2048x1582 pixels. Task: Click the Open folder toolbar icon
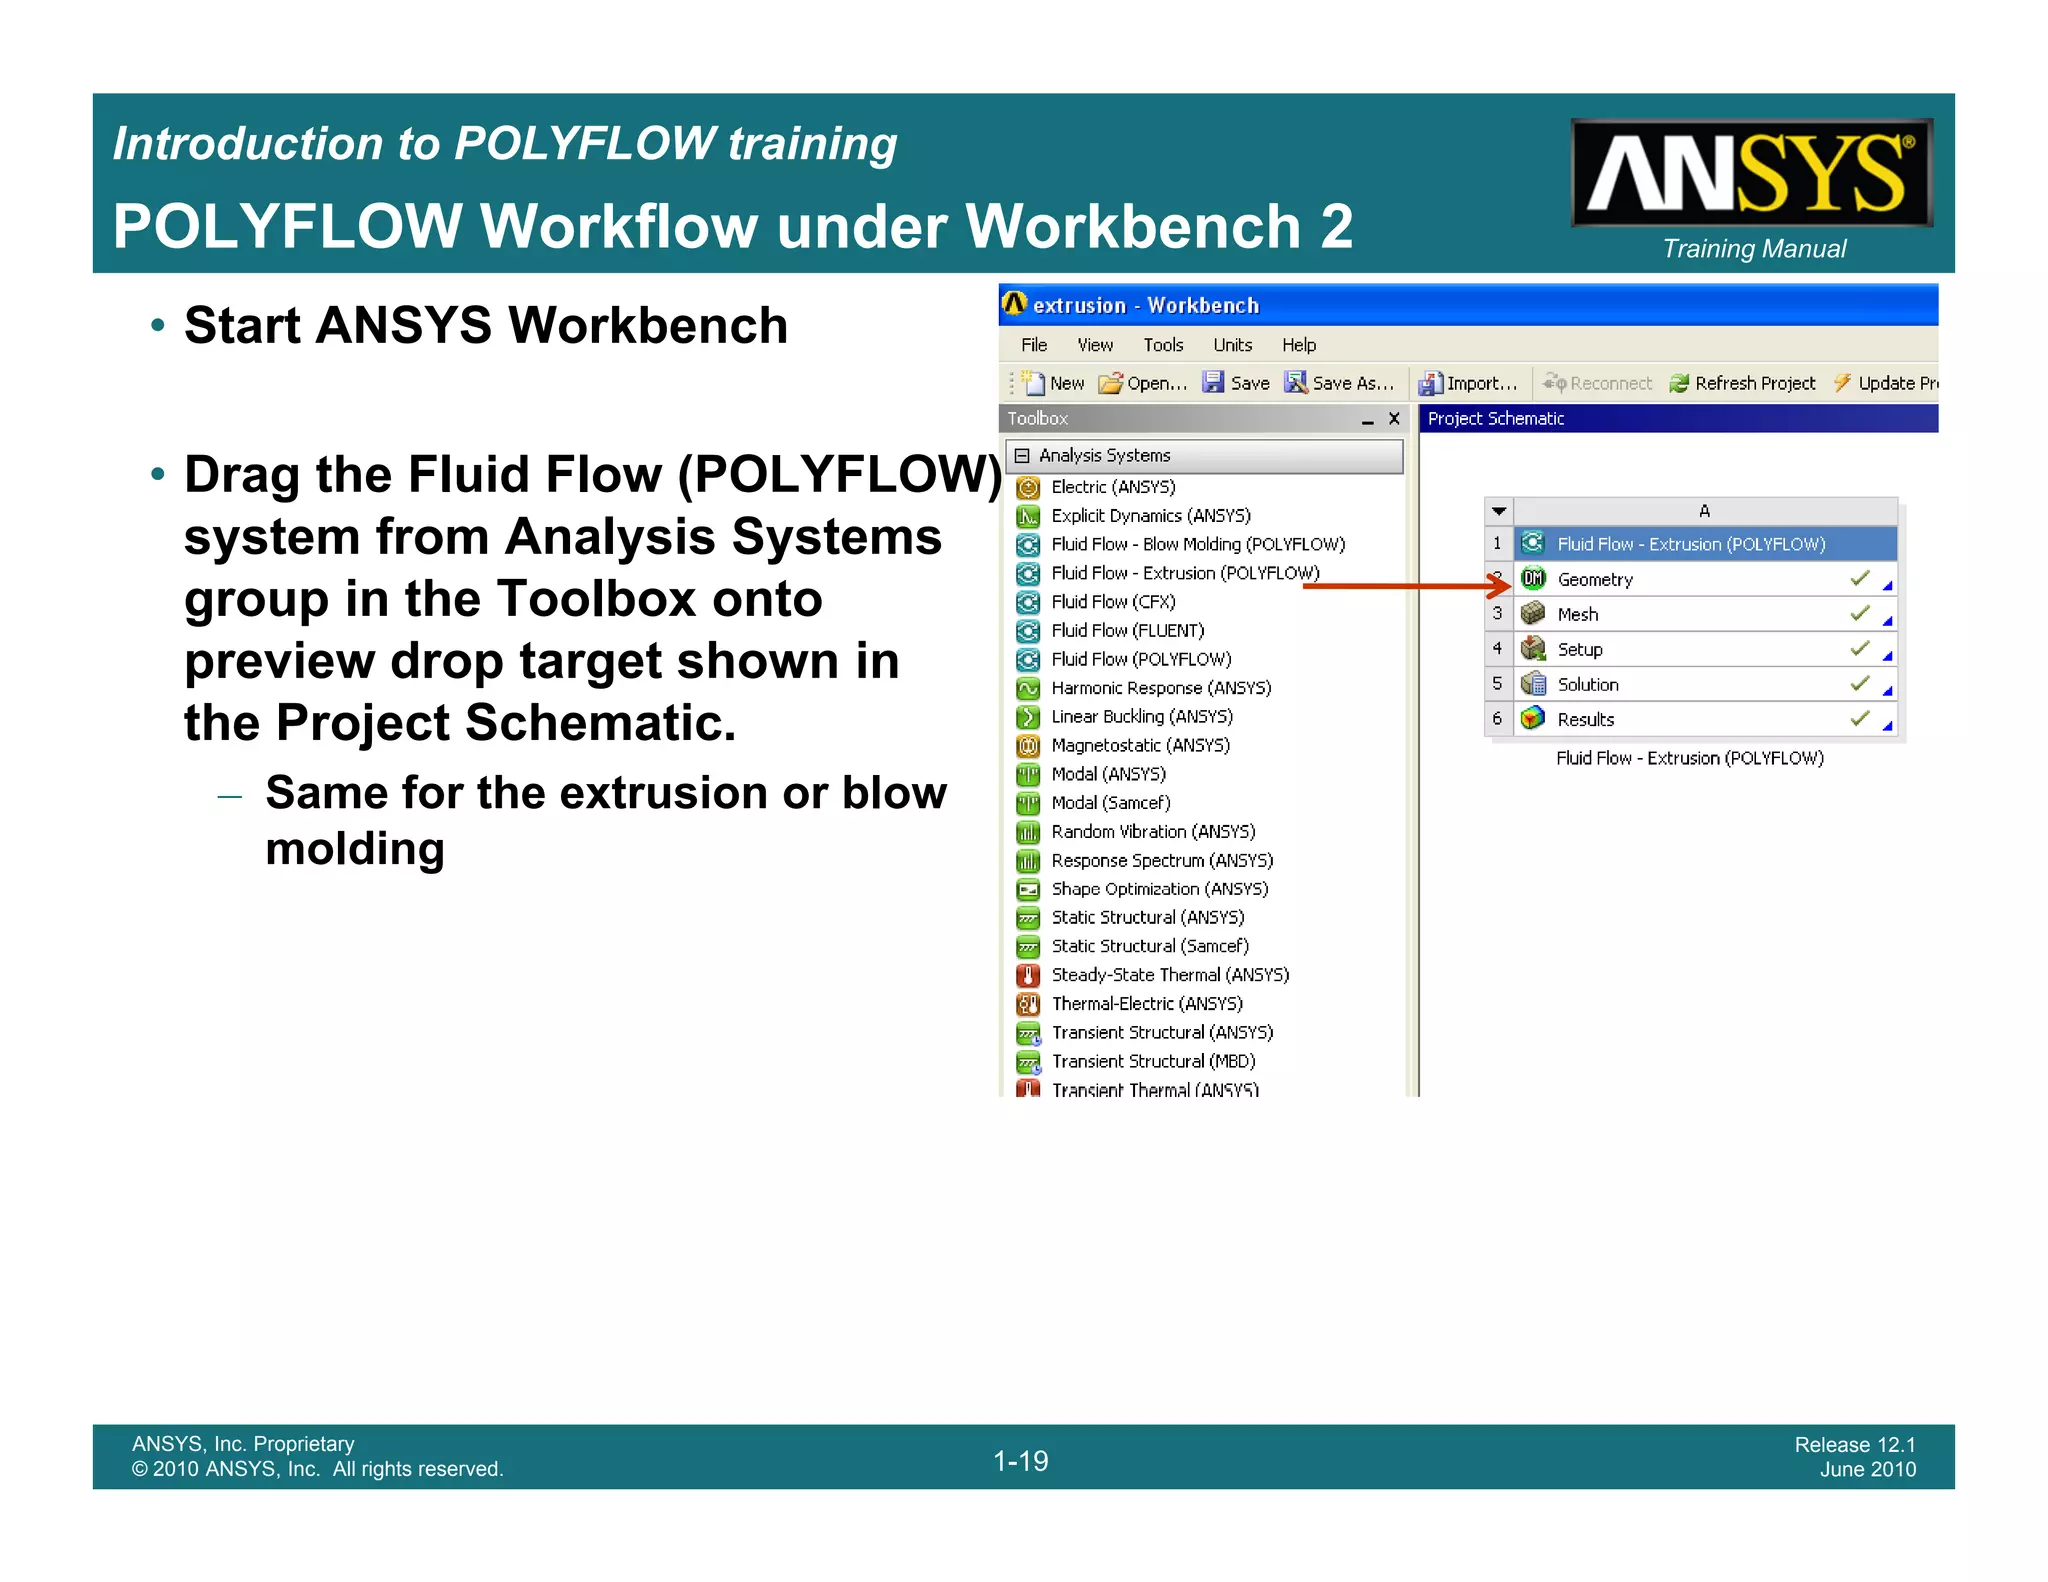pyautogui.click(x=1110, y=383)
